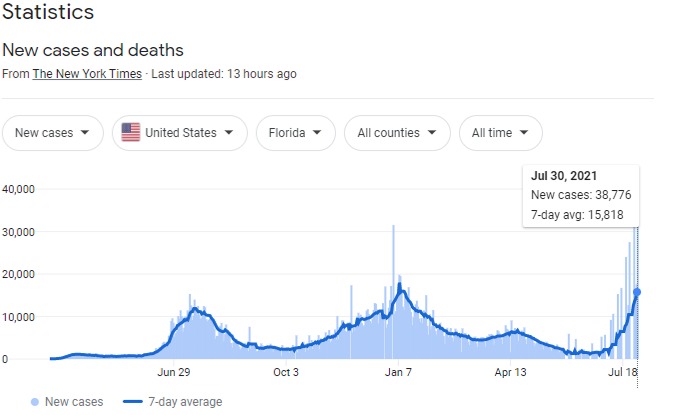Click the Apr 13 axis label
Screen dimensions: 694x415
coord(511,373)
